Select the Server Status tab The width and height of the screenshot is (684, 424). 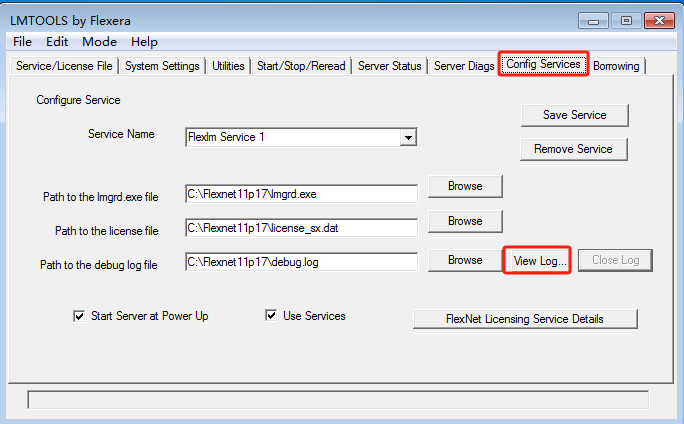pos(389,66)
